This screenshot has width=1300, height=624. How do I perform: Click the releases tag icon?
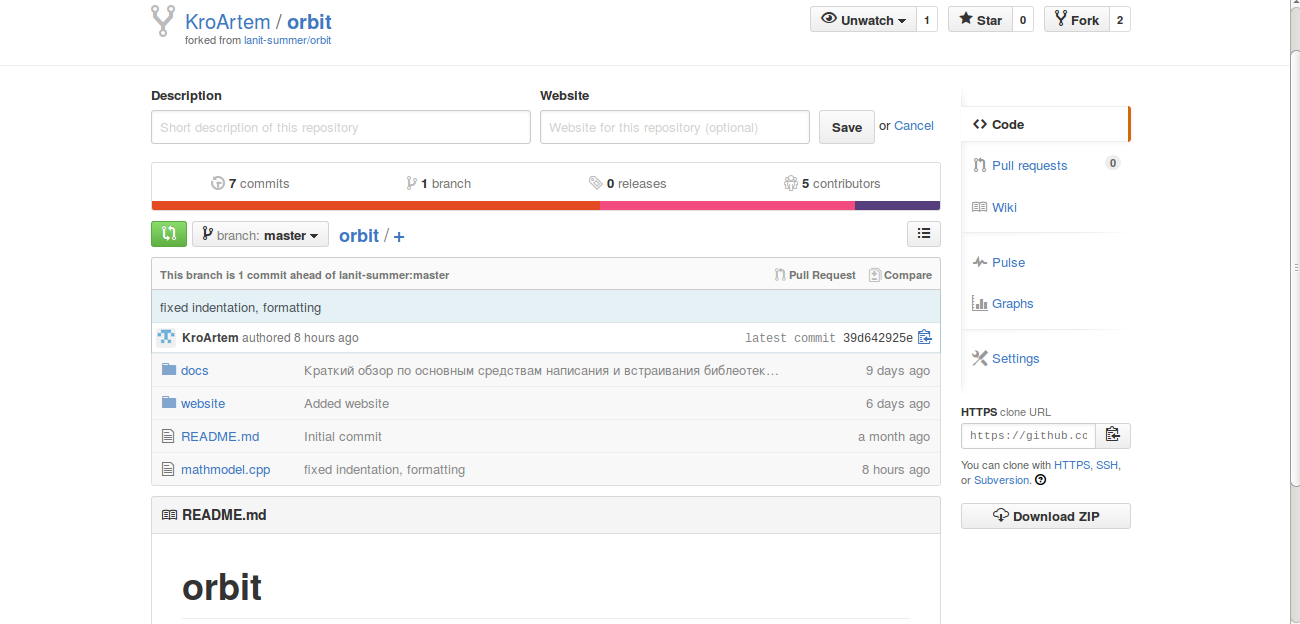(x=596, y=183)
